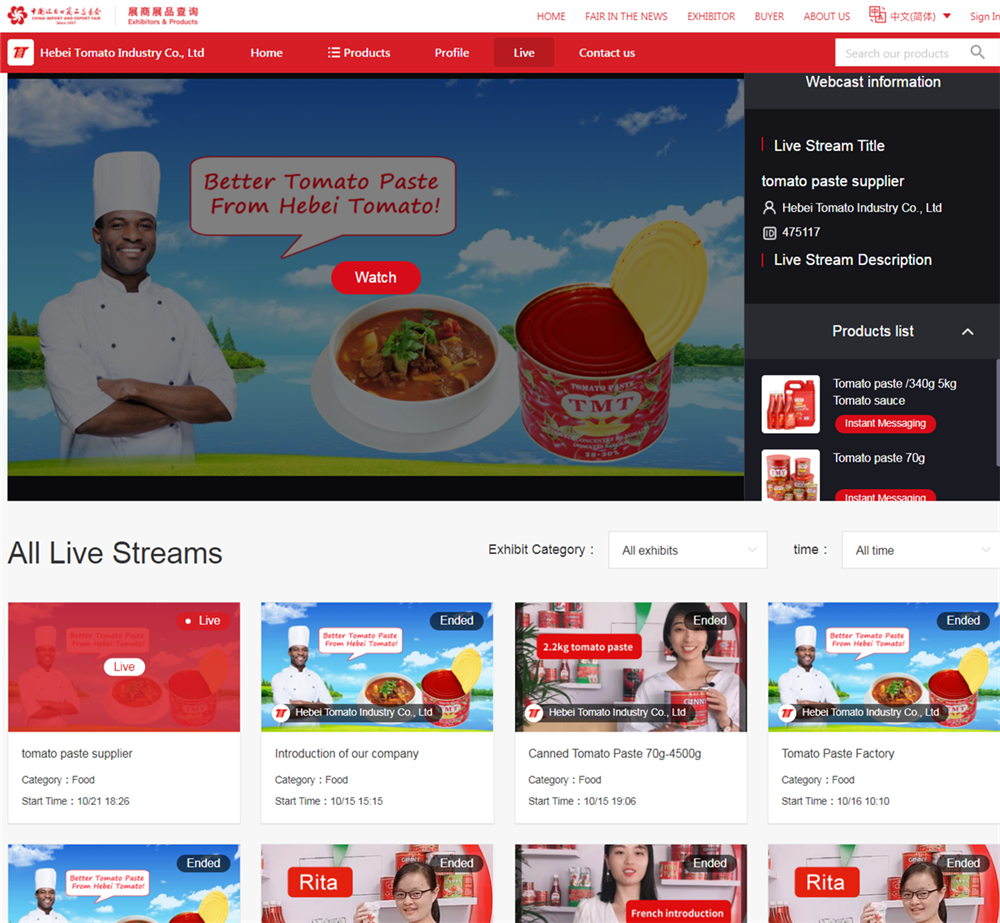
Task: Open the Exhibit Category dropdown
Action: [688, 550]
